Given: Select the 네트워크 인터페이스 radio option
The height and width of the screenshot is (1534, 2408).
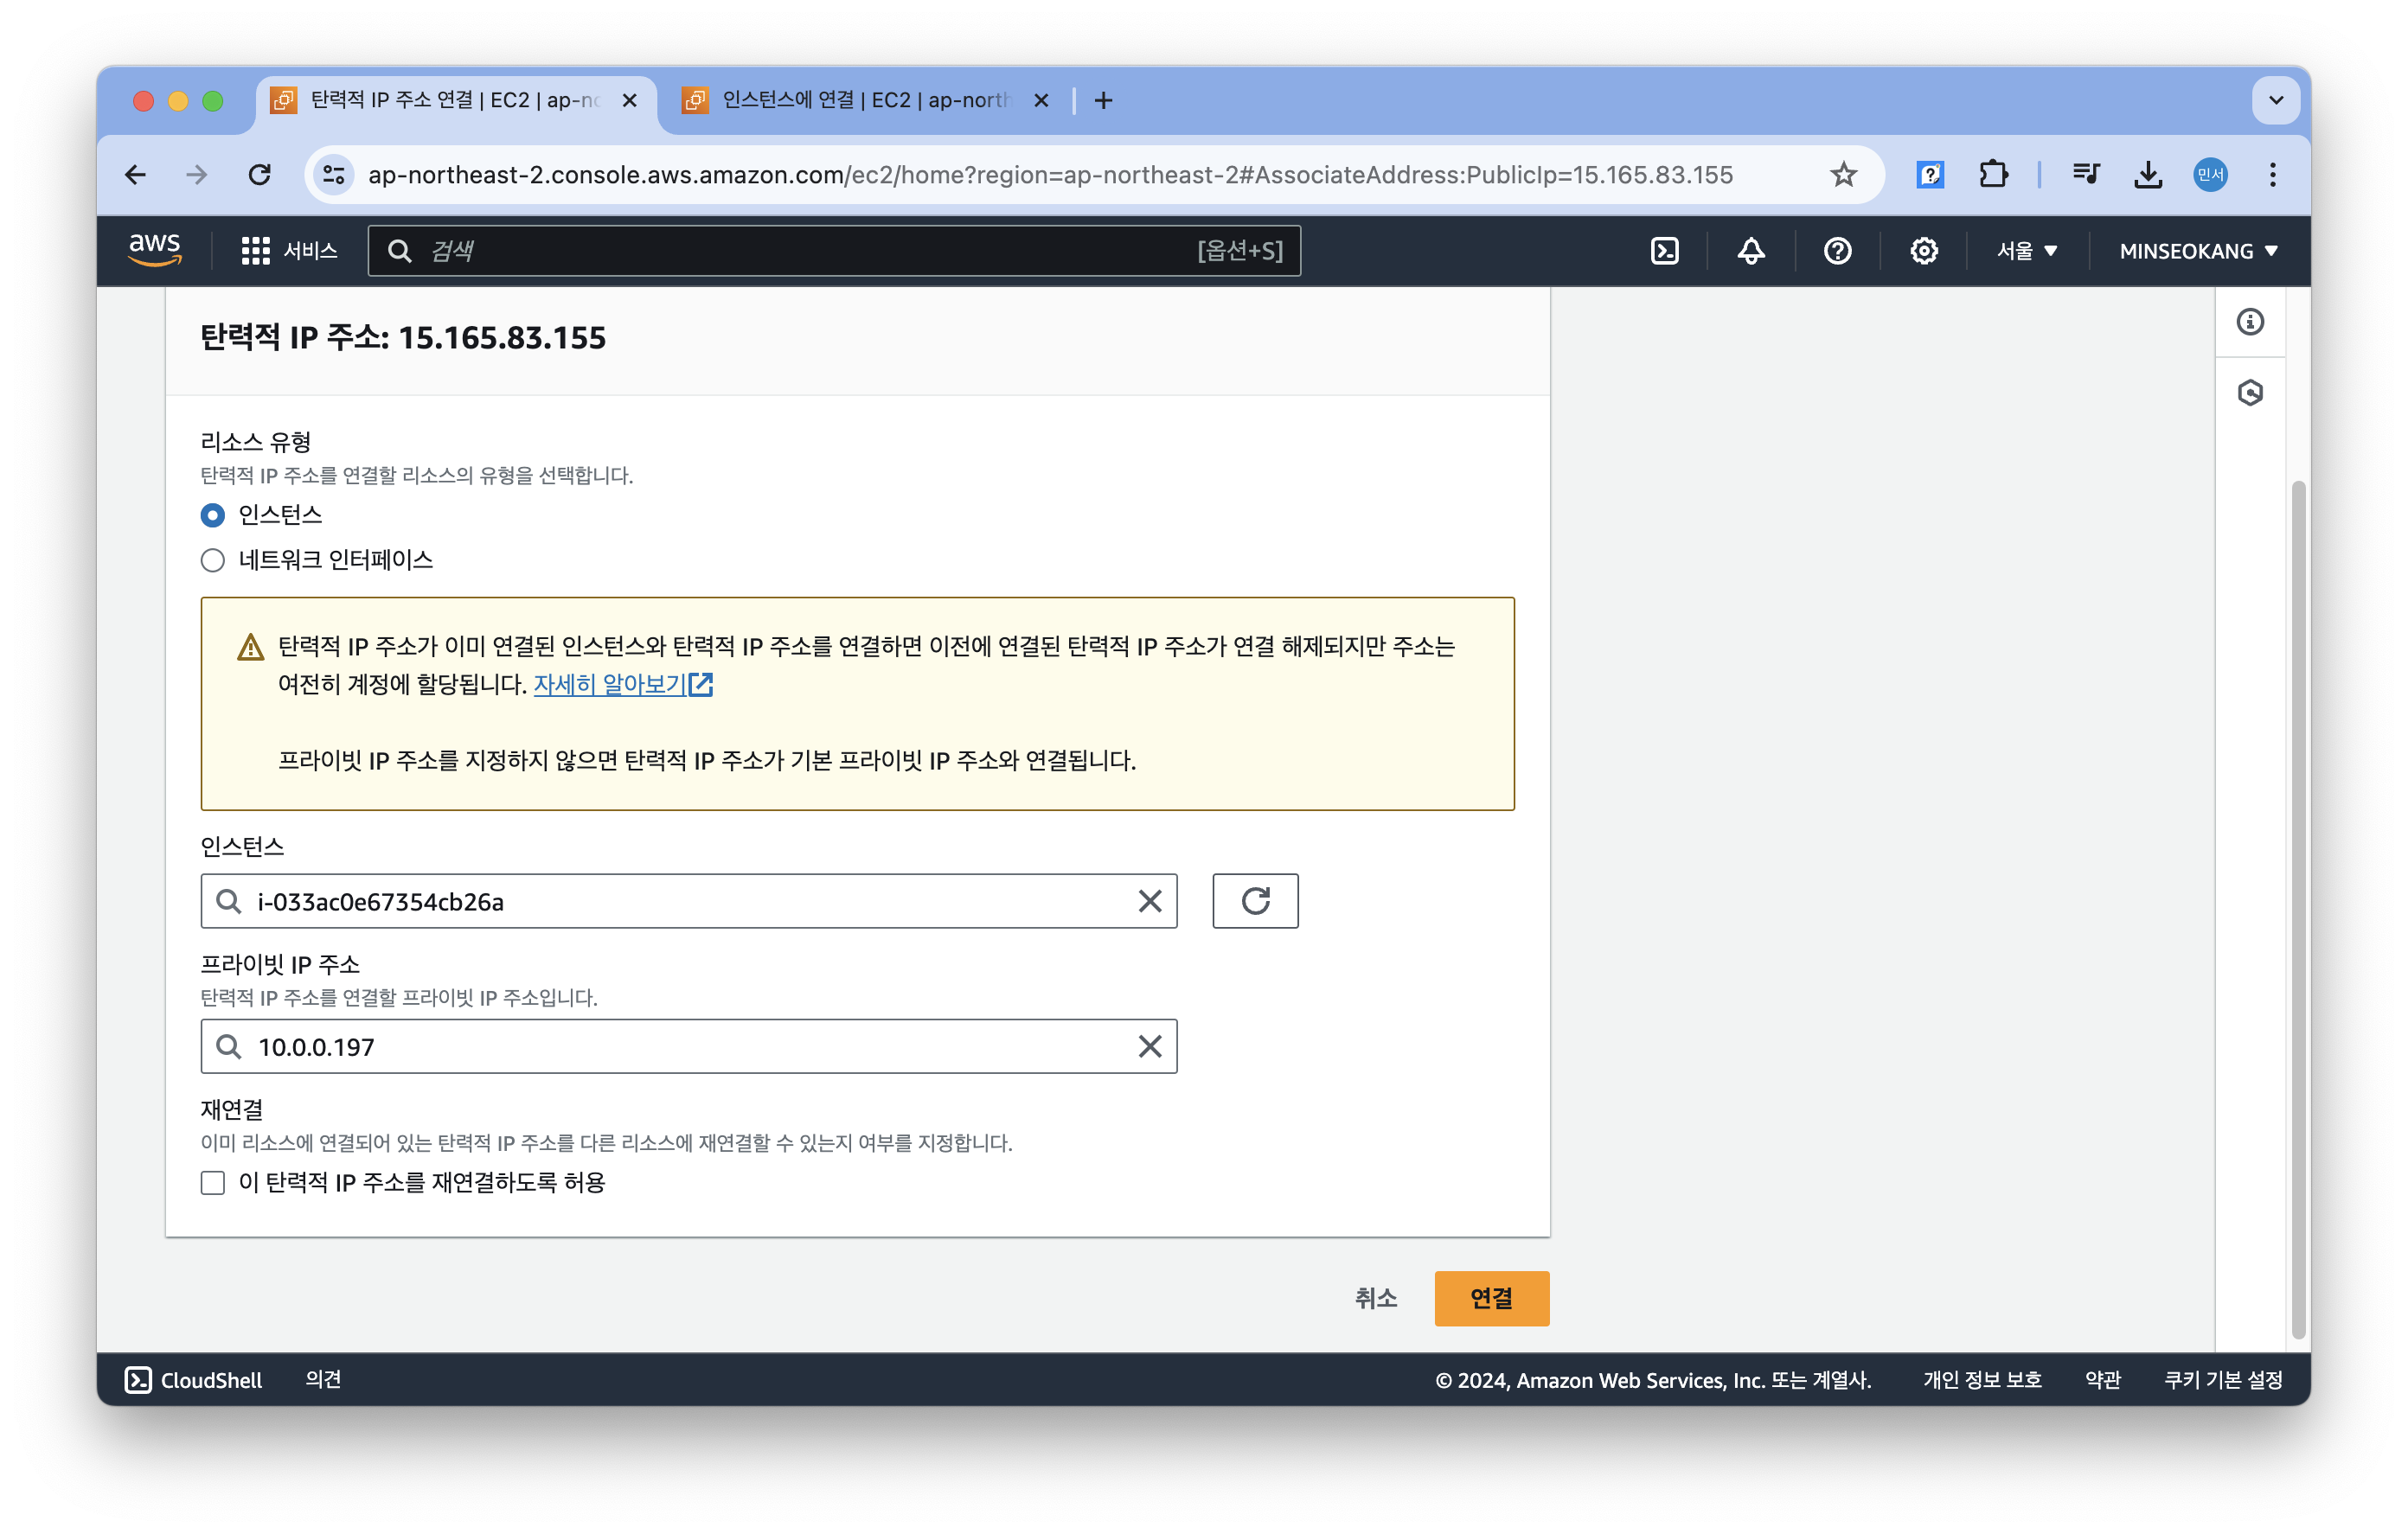Looking at the screenshot, I should click(213, 560).
